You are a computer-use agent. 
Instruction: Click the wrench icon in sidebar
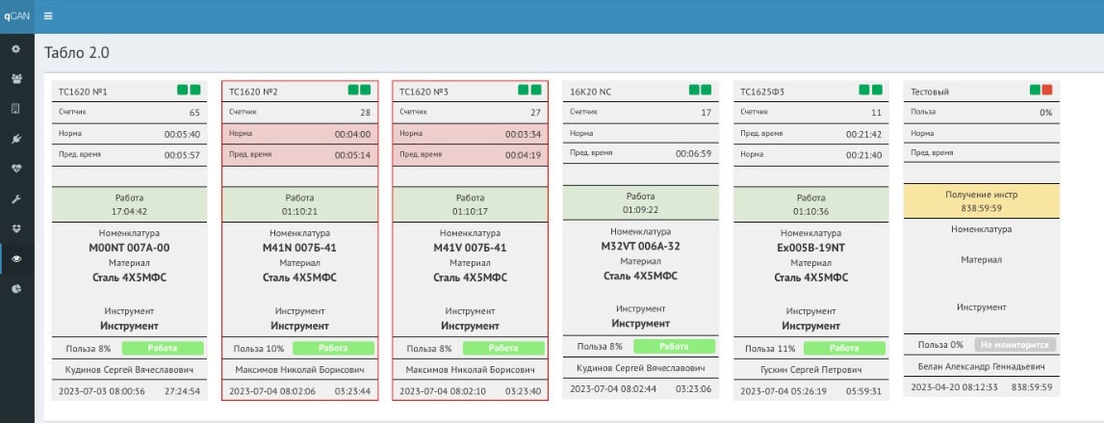pos(17,198)
